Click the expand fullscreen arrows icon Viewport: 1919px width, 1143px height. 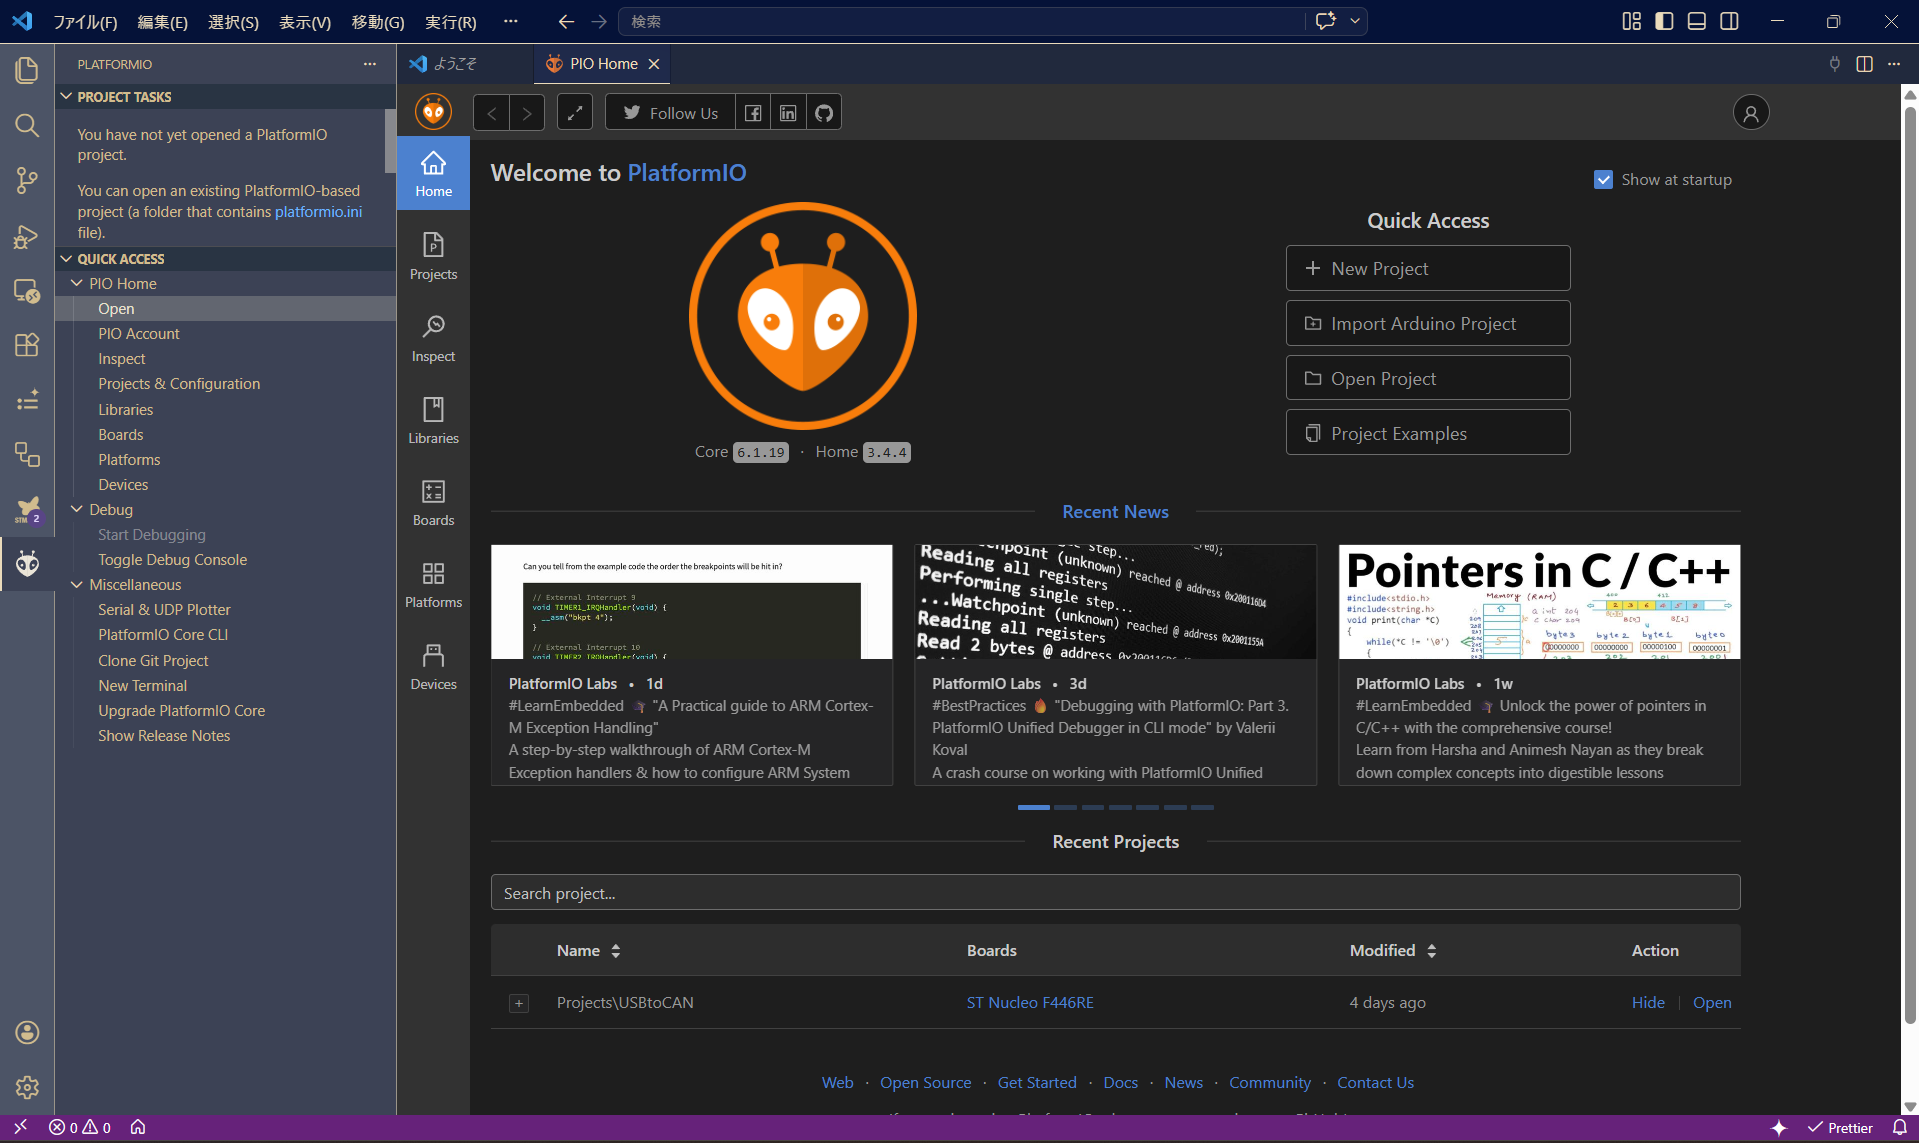point(575,113)
